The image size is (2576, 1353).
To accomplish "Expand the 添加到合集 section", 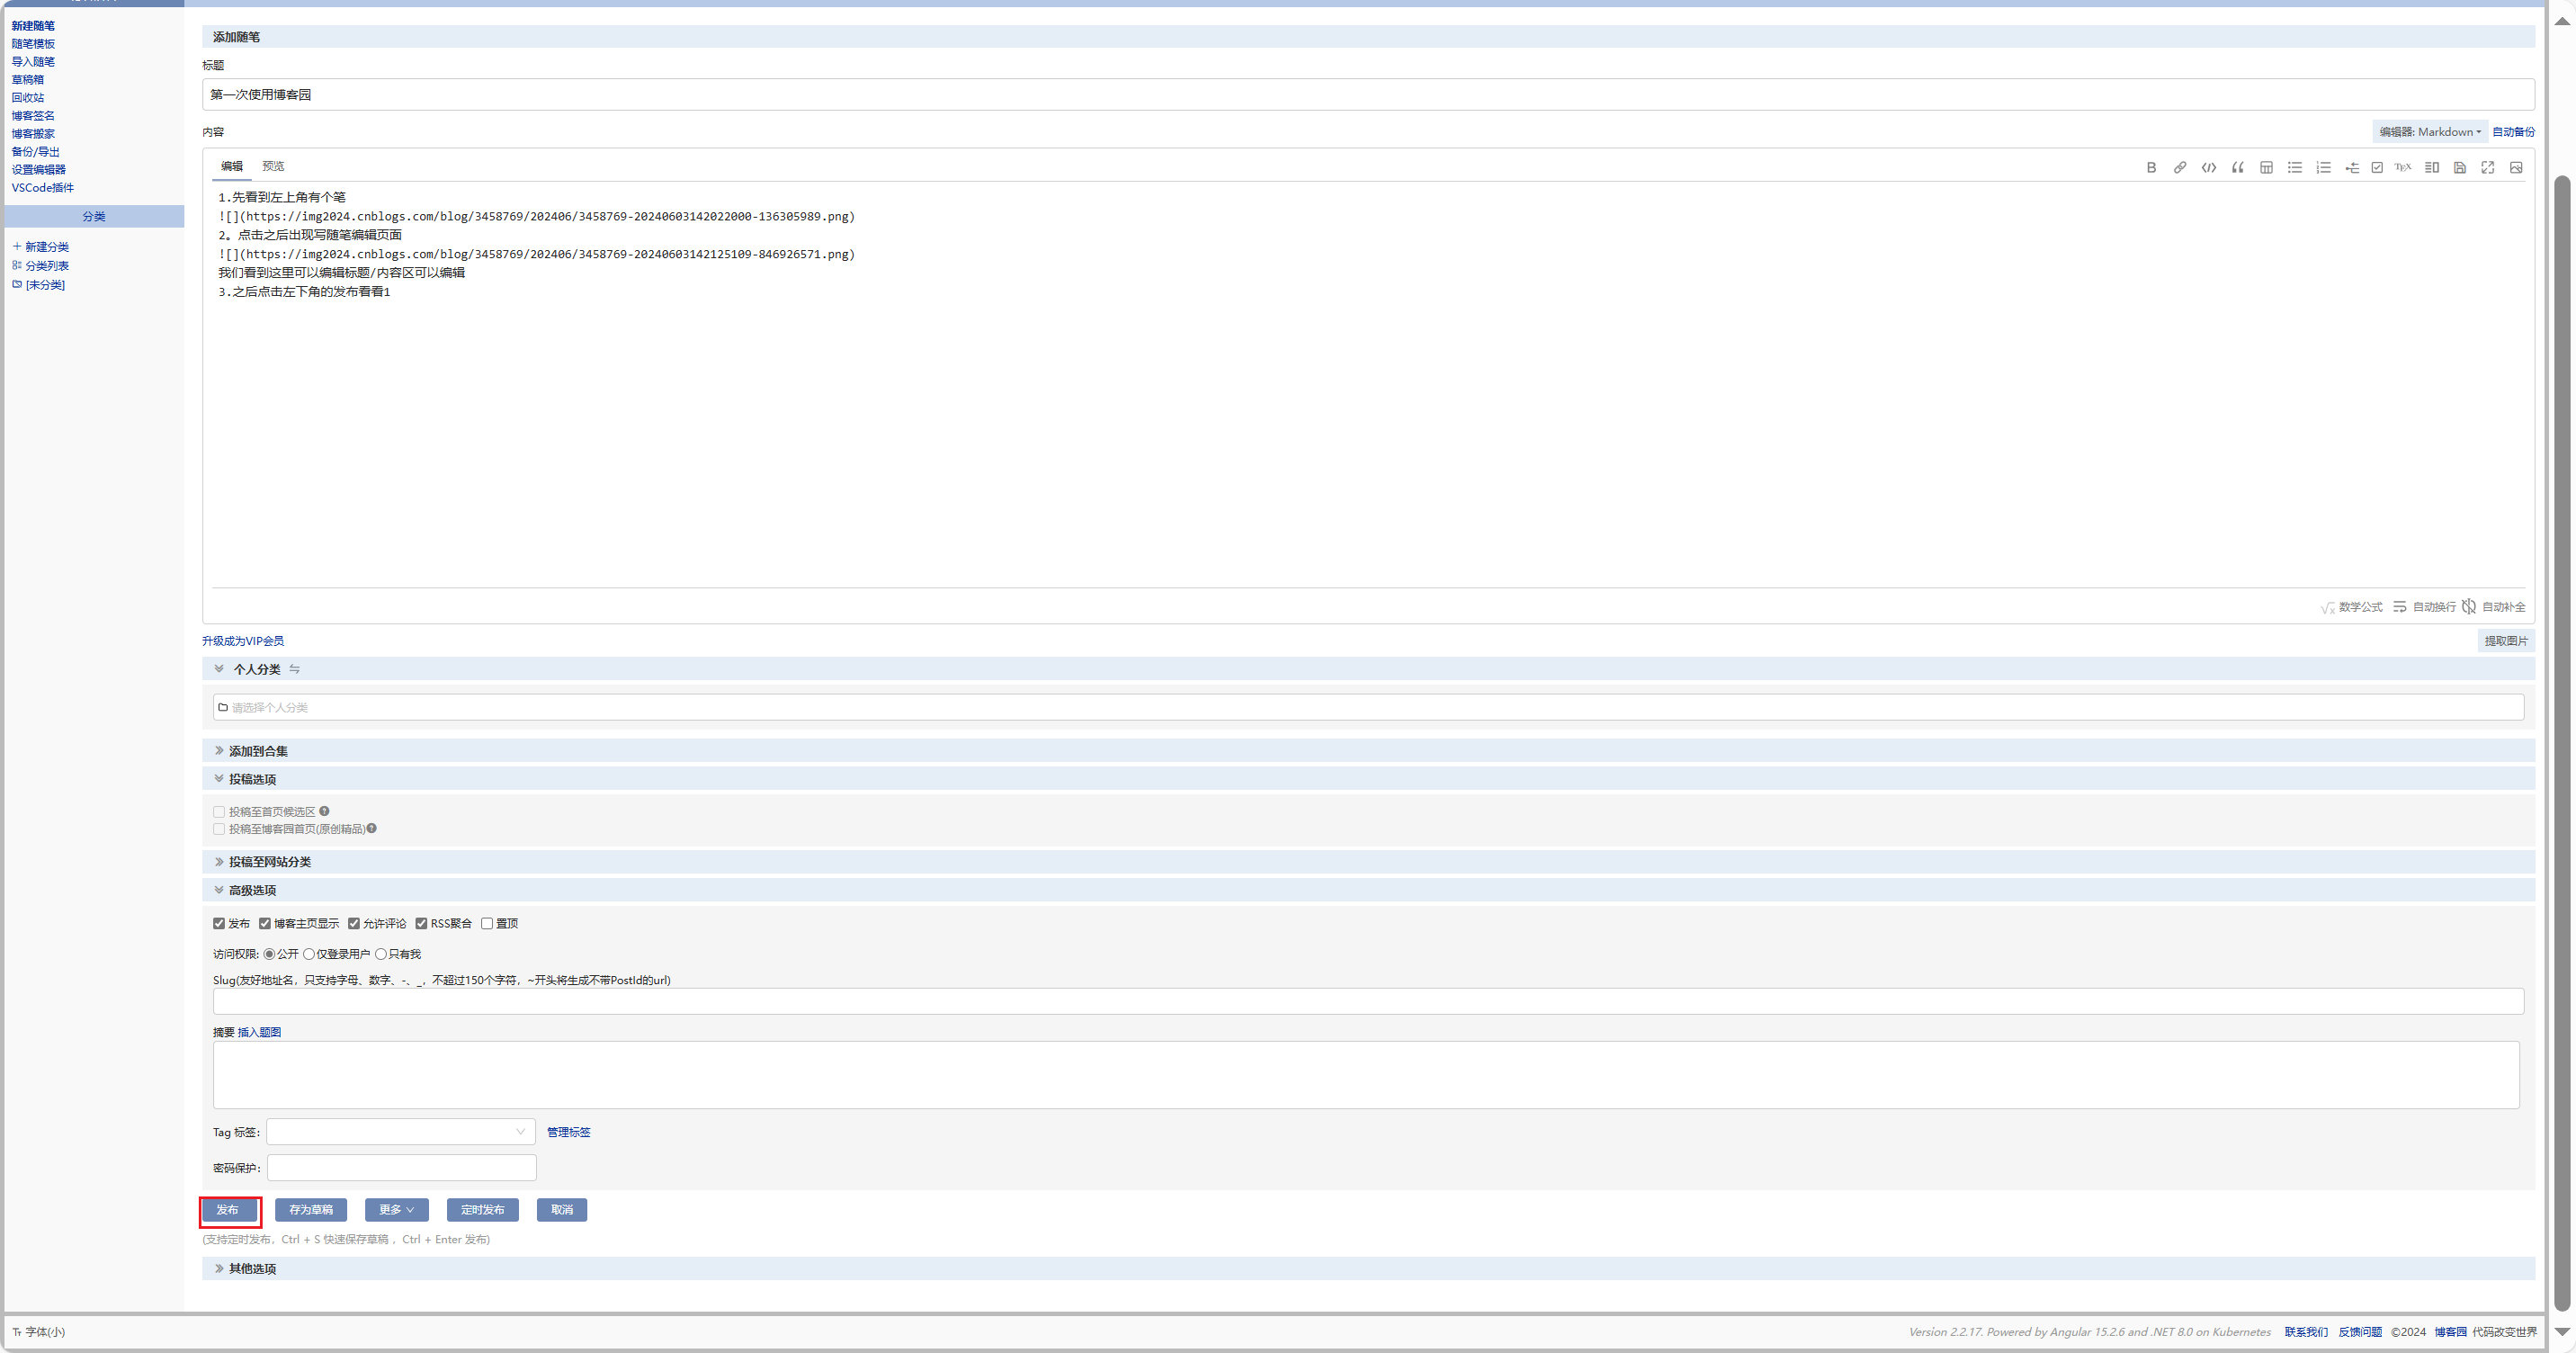I will point(257,751).
